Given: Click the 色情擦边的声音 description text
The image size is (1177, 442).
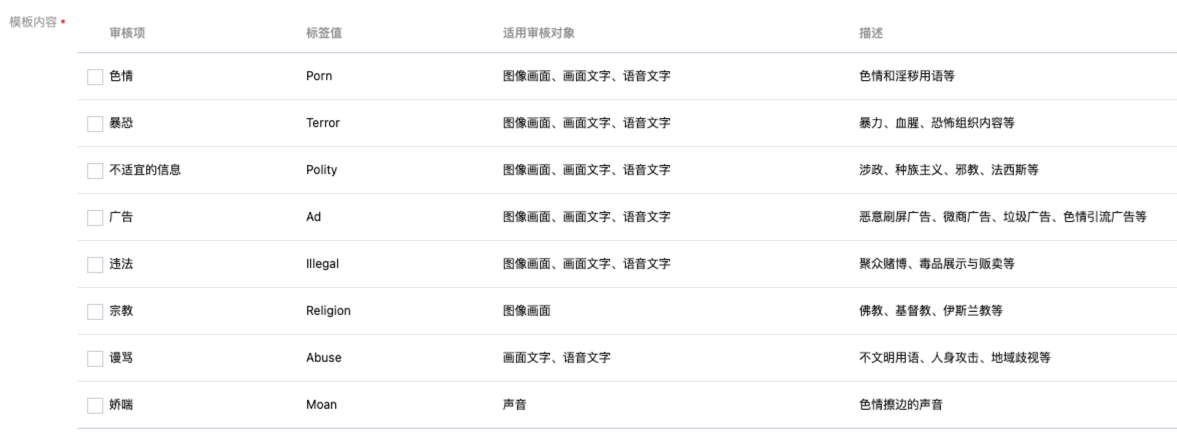Looking at the screenshot, I should (901, 404).
